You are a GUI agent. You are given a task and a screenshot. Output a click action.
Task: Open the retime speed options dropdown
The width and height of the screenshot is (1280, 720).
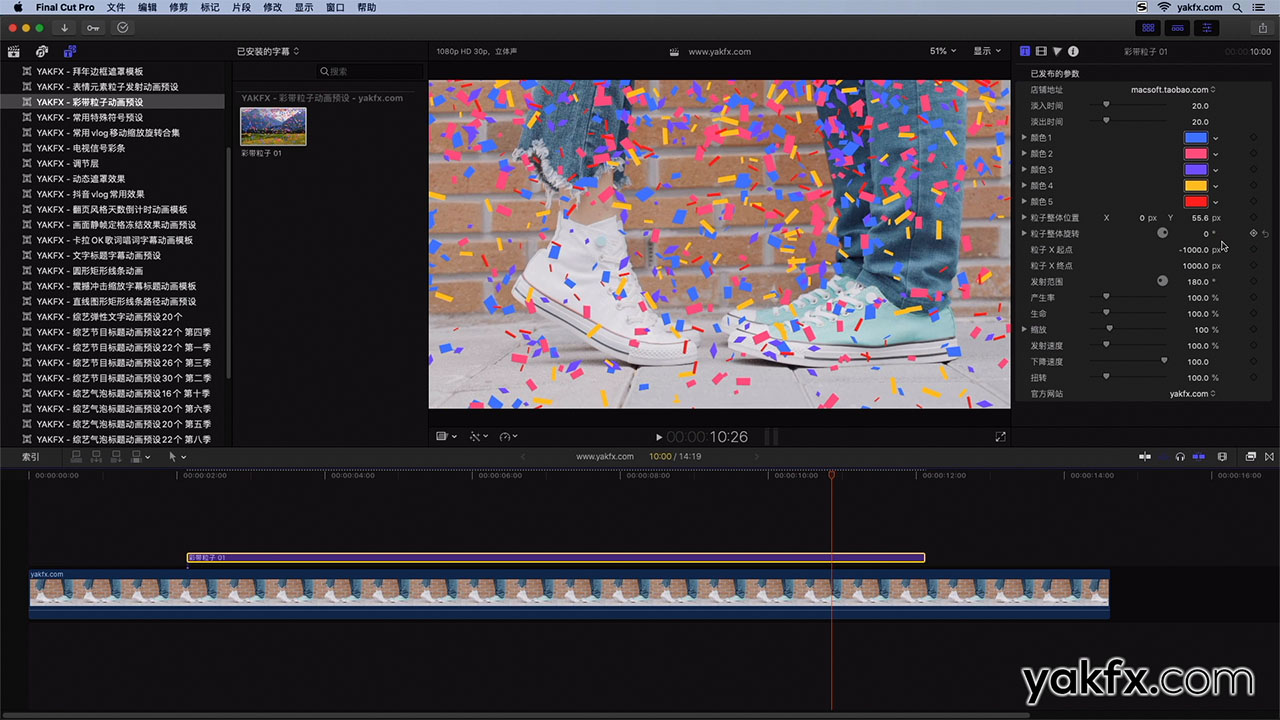[x=508, y=437]
